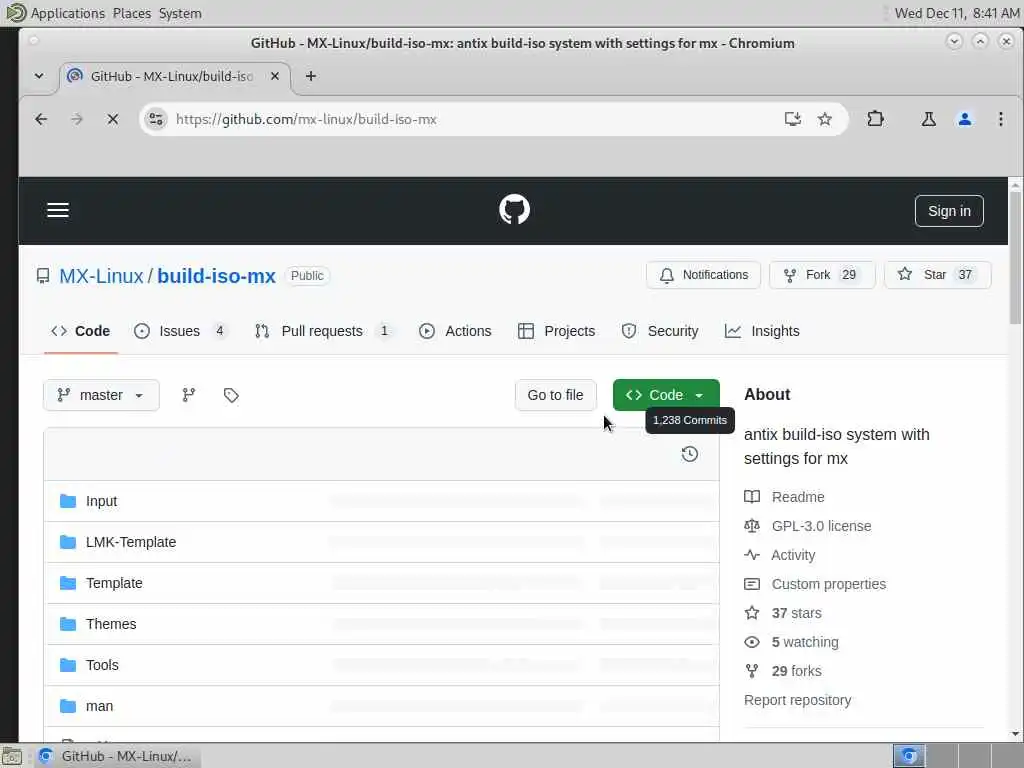1024x768 pixels.
Task: Open the Projects tab
Action: 556,331
